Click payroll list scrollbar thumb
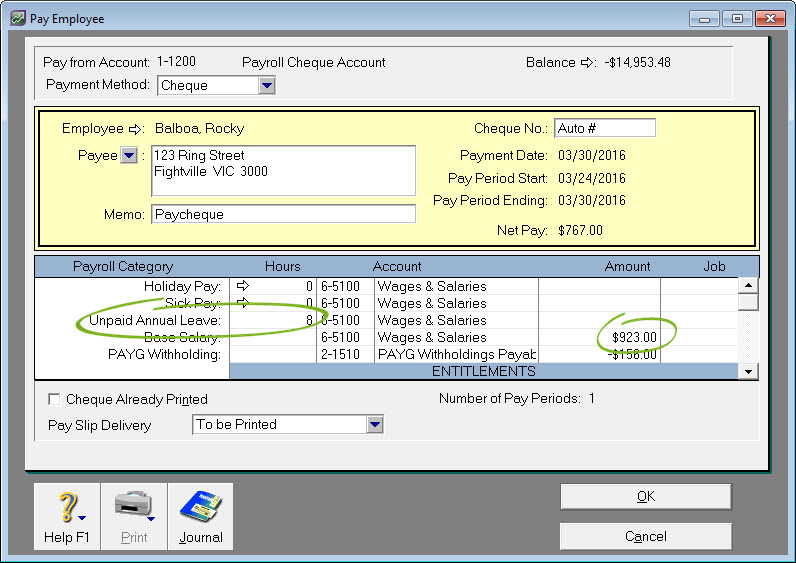This screenshot has height=563, width=796. pos(748,302)
